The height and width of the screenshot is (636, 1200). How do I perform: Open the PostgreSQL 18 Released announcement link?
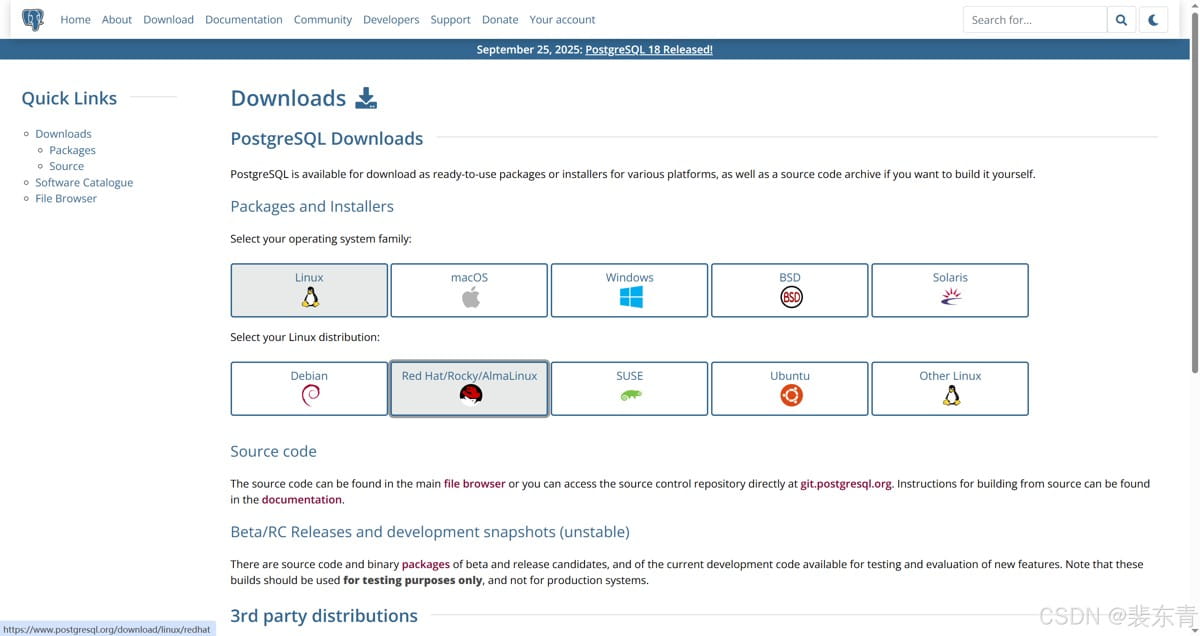(x=648, y=49)
